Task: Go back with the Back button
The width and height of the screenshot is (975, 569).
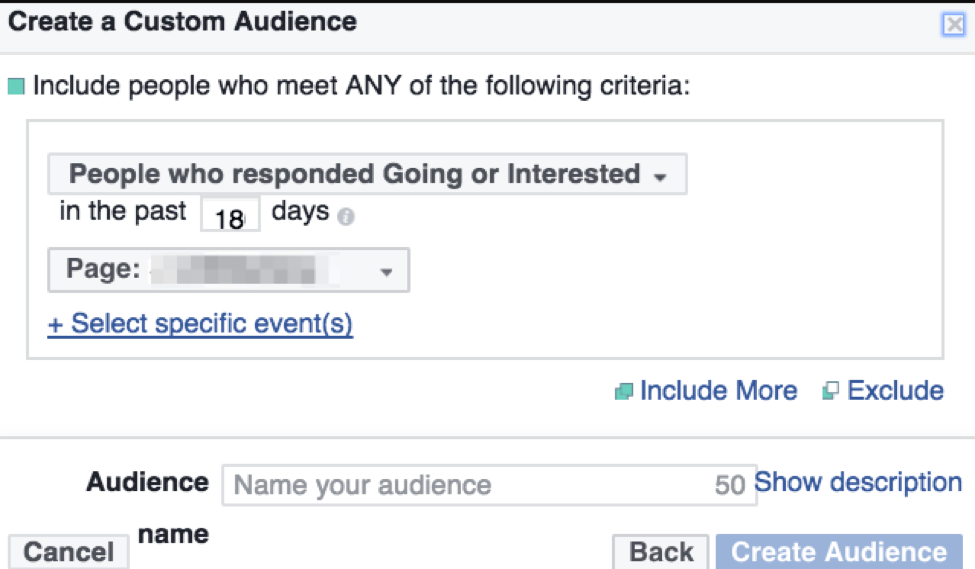Action: (x=661, y=551)
